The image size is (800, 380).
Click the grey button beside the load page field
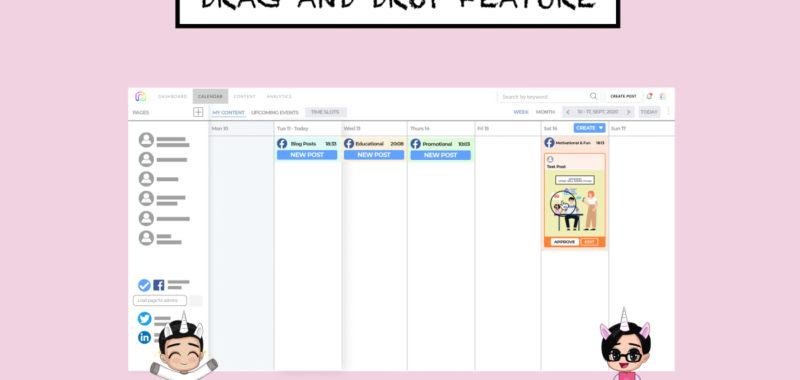click(x=196, y=300)
